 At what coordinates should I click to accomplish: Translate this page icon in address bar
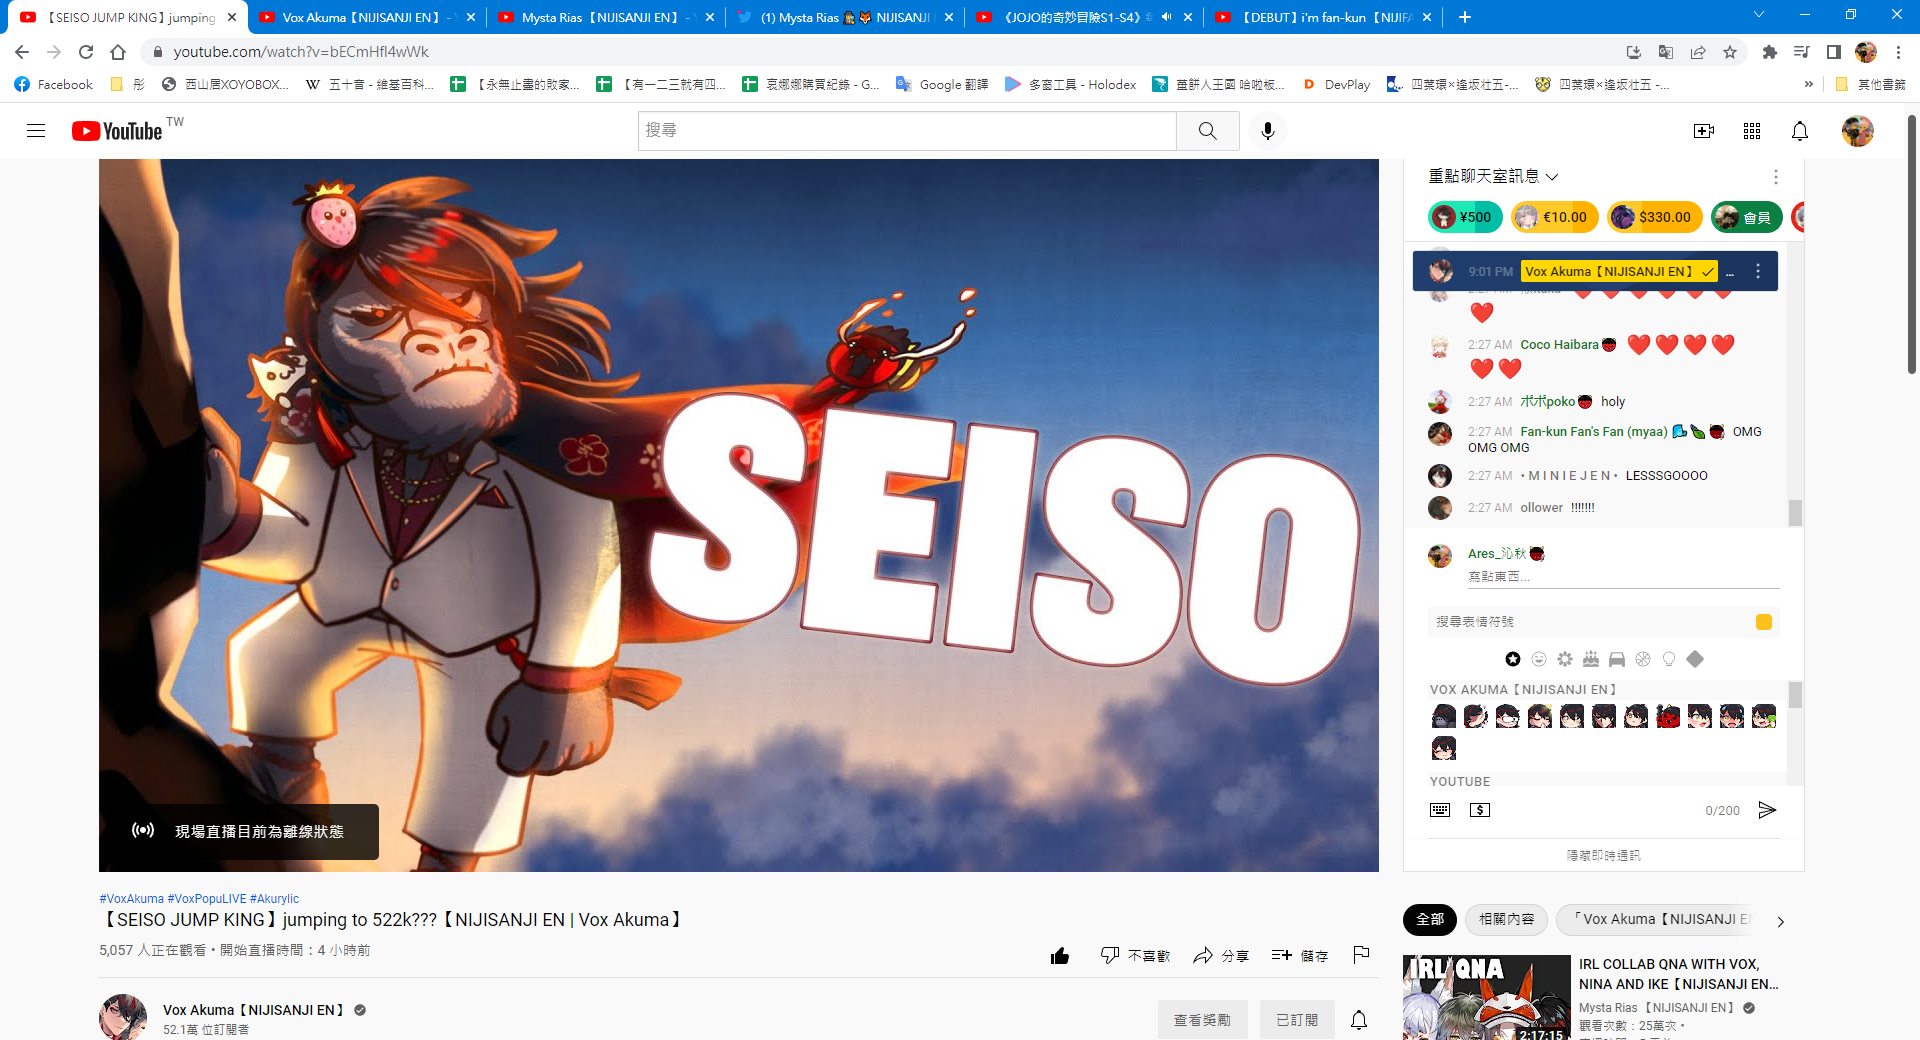1666,52
